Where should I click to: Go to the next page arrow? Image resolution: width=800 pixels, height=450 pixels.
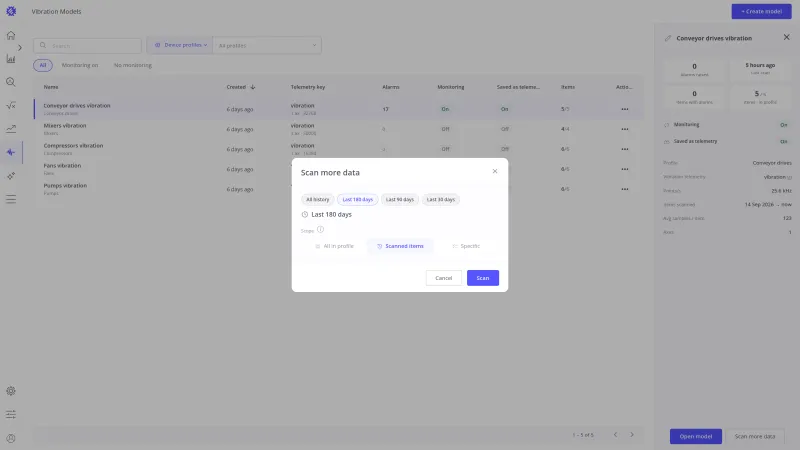pos(632,435)
